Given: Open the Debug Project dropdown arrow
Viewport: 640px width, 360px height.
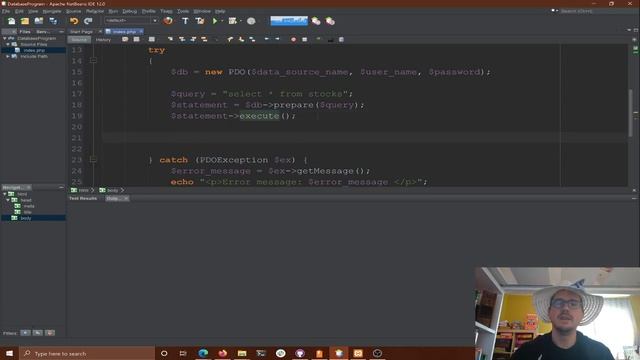Looking at the screenshot, I should click(240, 21).
